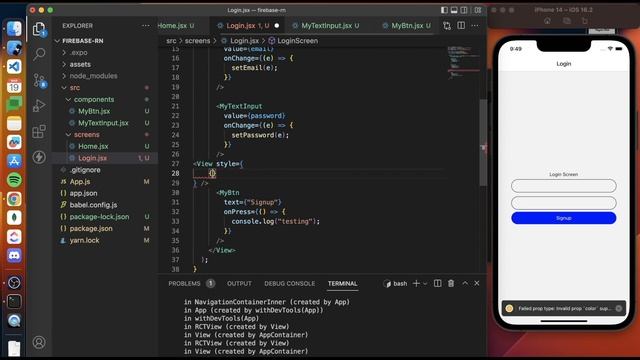640x360 pixels.
Task: Open package-lock.json file
Action: [99, 217]
